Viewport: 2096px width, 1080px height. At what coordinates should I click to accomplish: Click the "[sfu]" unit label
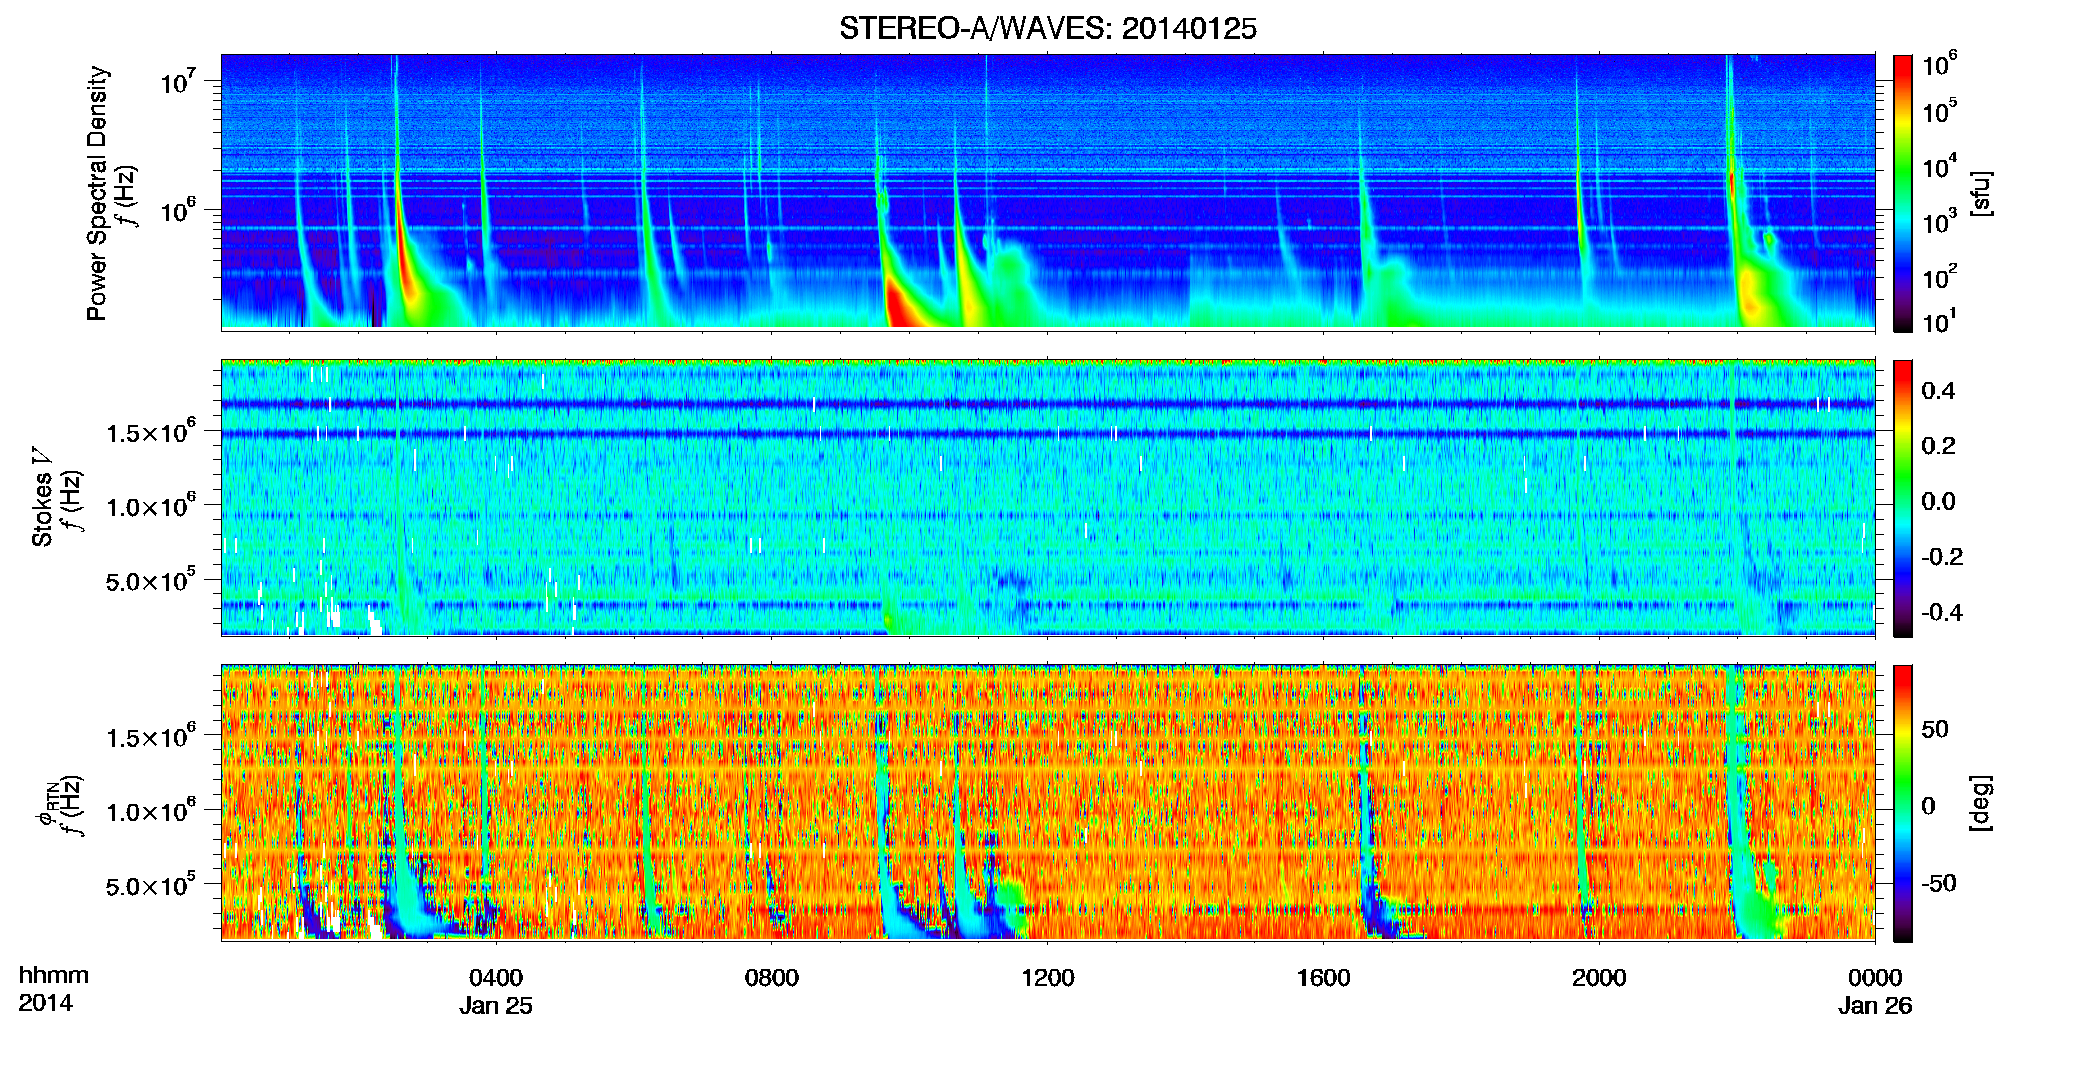(1981, 193)
